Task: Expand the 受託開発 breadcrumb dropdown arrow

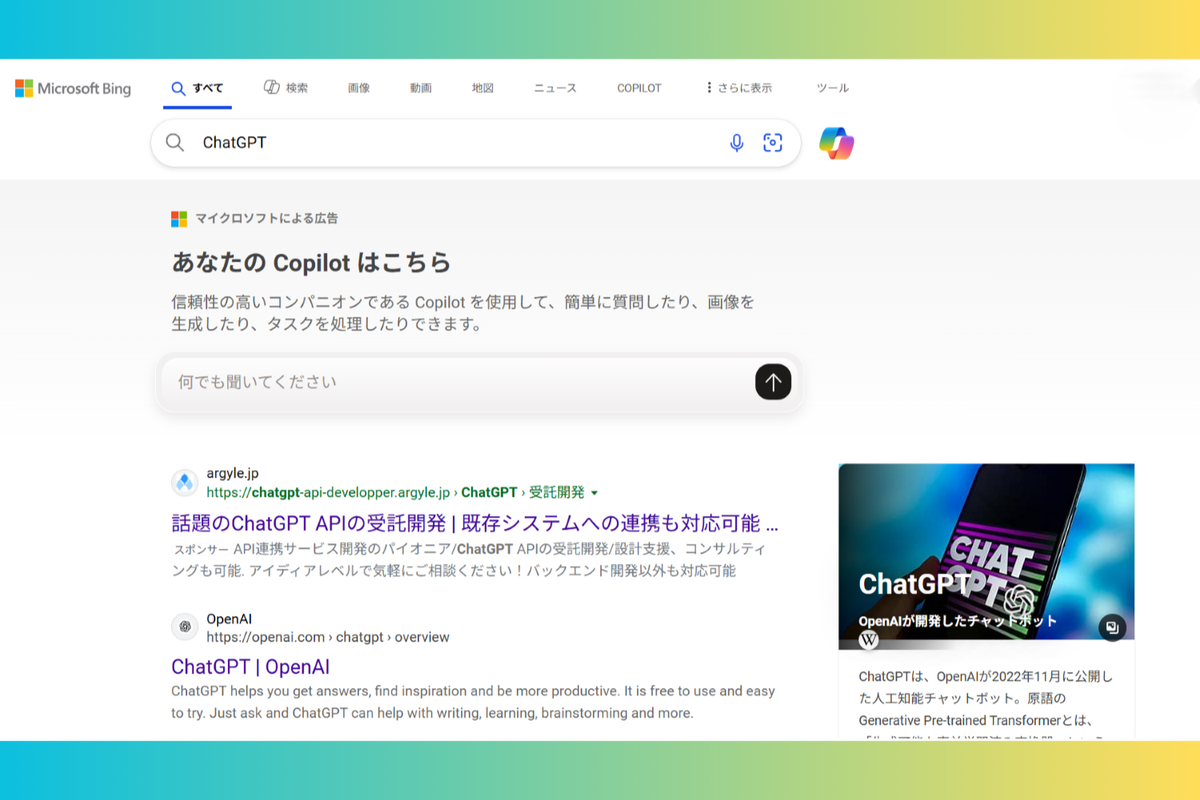Action: (x=594, y=492)
